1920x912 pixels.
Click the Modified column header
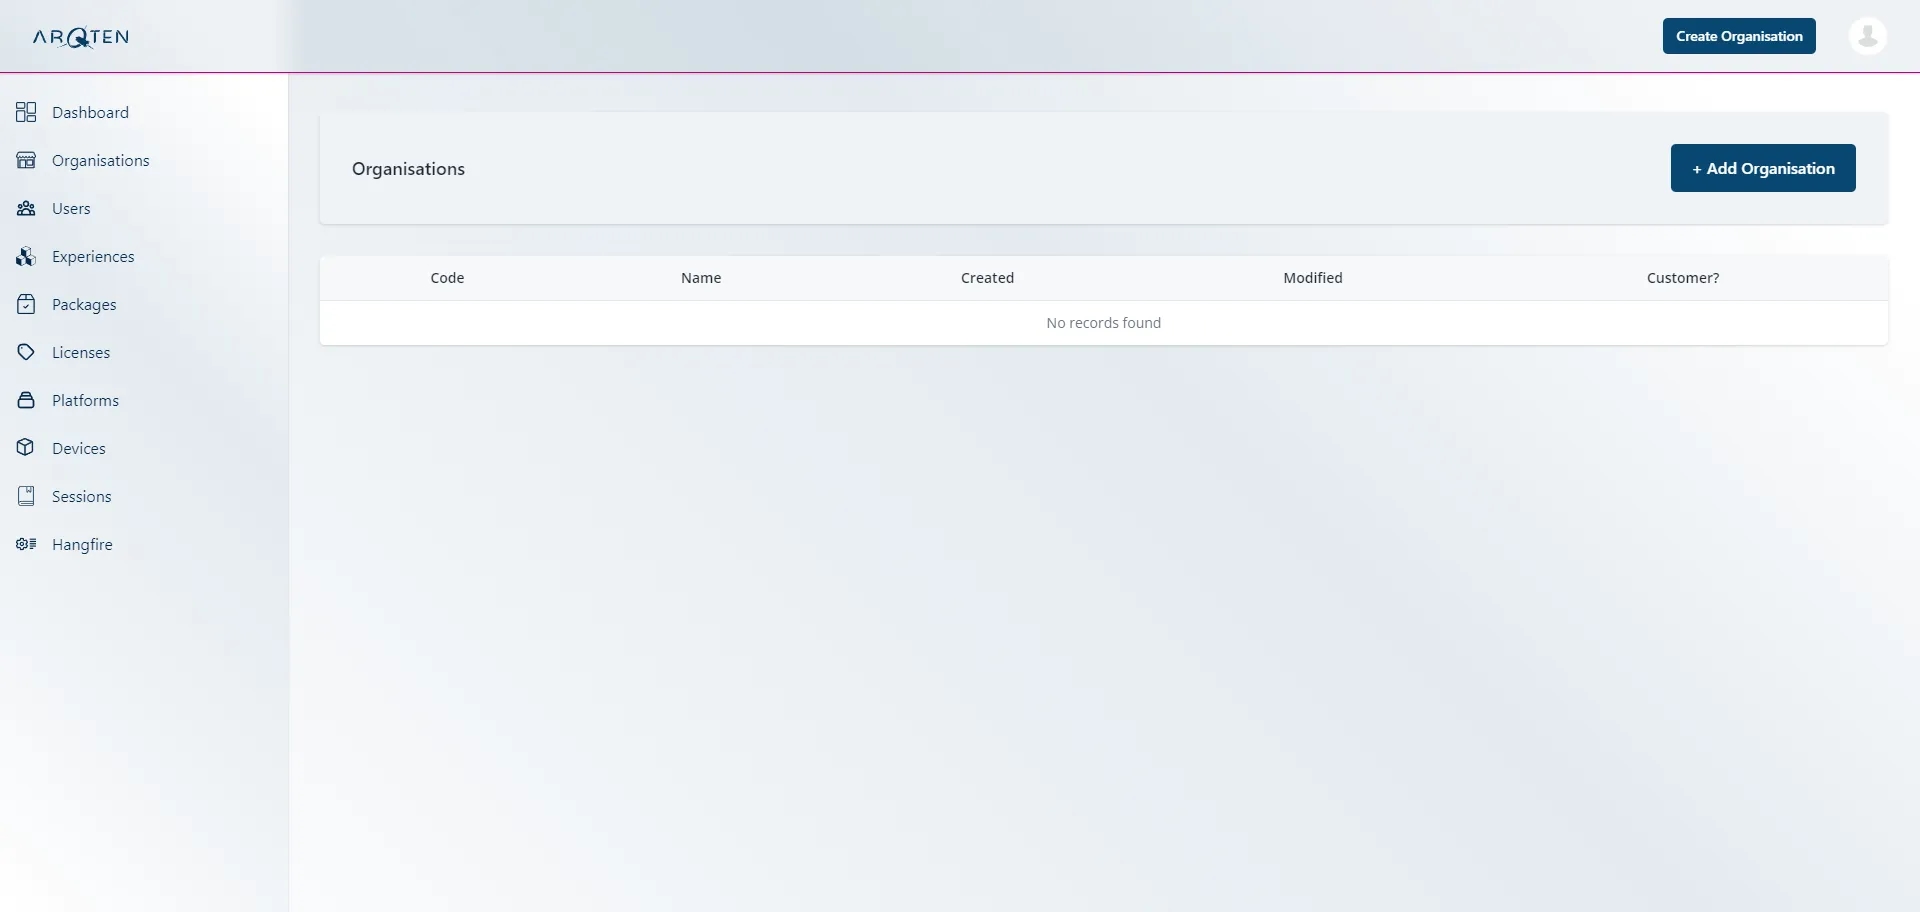(x=1313, y=278)
